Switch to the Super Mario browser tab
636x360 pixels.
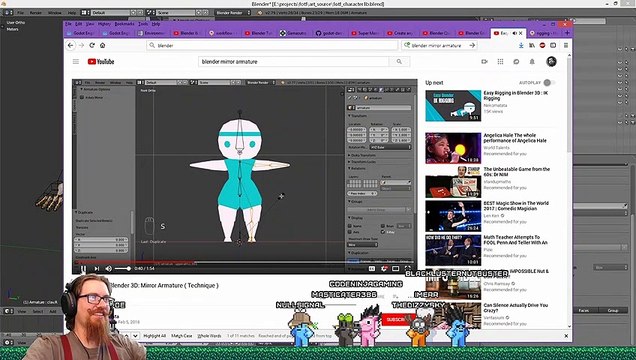[365, 33]
